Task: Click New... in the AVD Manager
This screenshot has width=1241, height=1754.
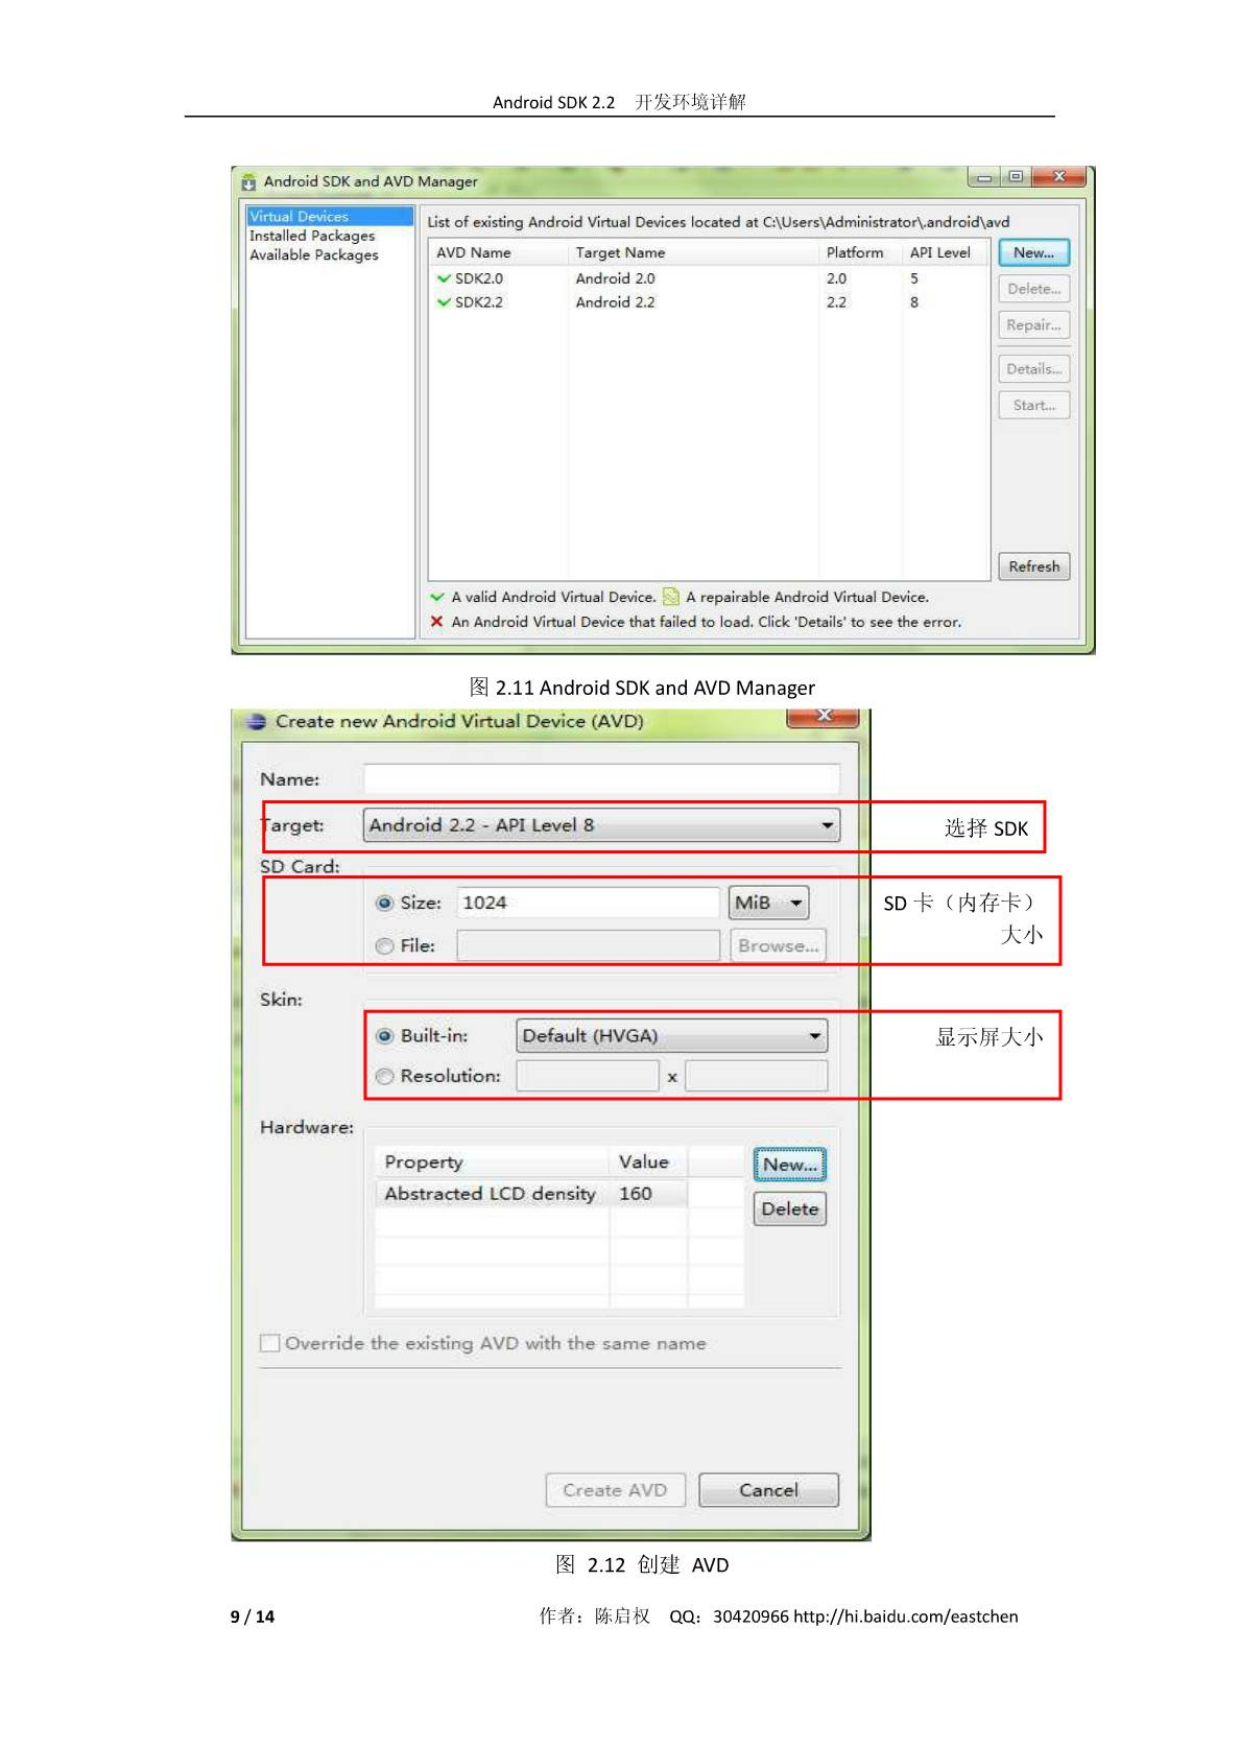Action: (x=1033, y=253)
